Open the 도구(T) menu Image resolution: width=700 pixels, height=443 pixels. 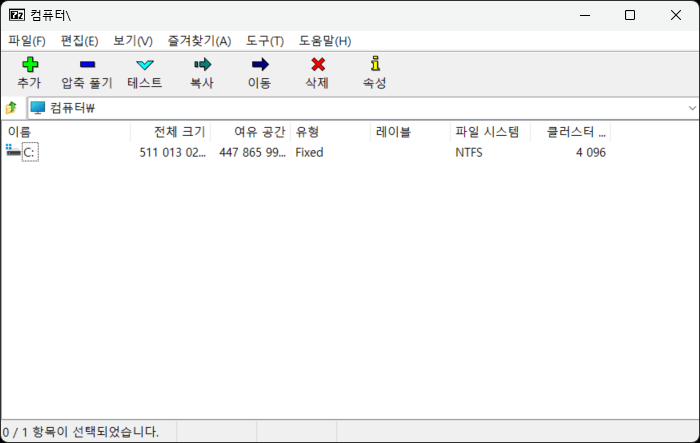(x=265, y=41)
